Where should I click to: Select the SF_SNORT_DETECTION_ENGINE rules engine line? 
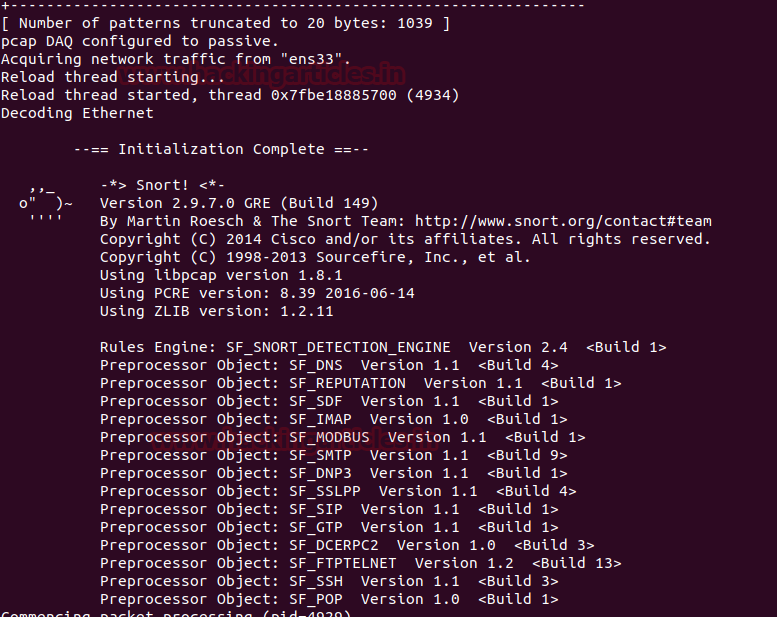pos(383,347)
